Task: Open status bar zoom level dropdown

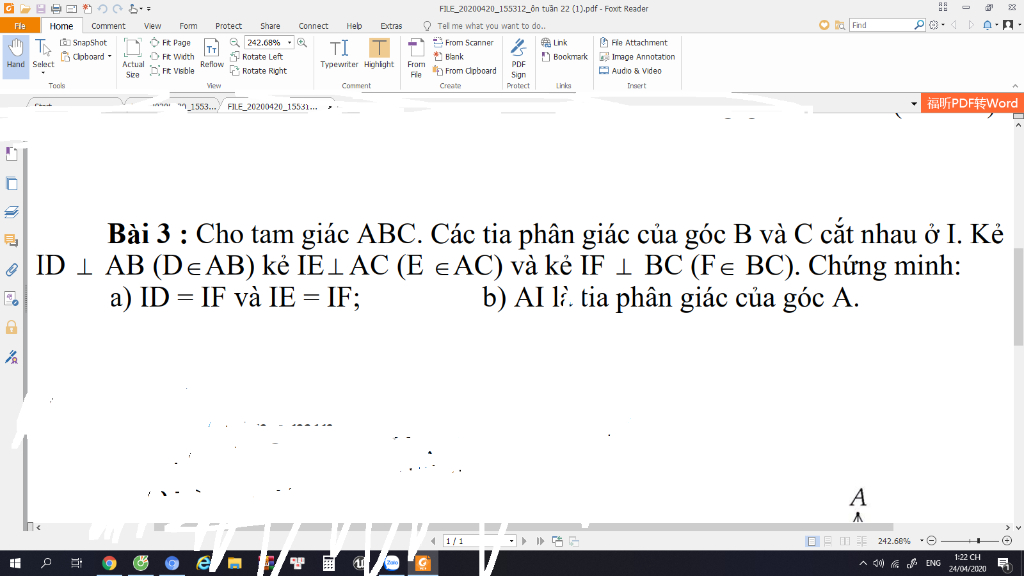Action: [921, 541]
